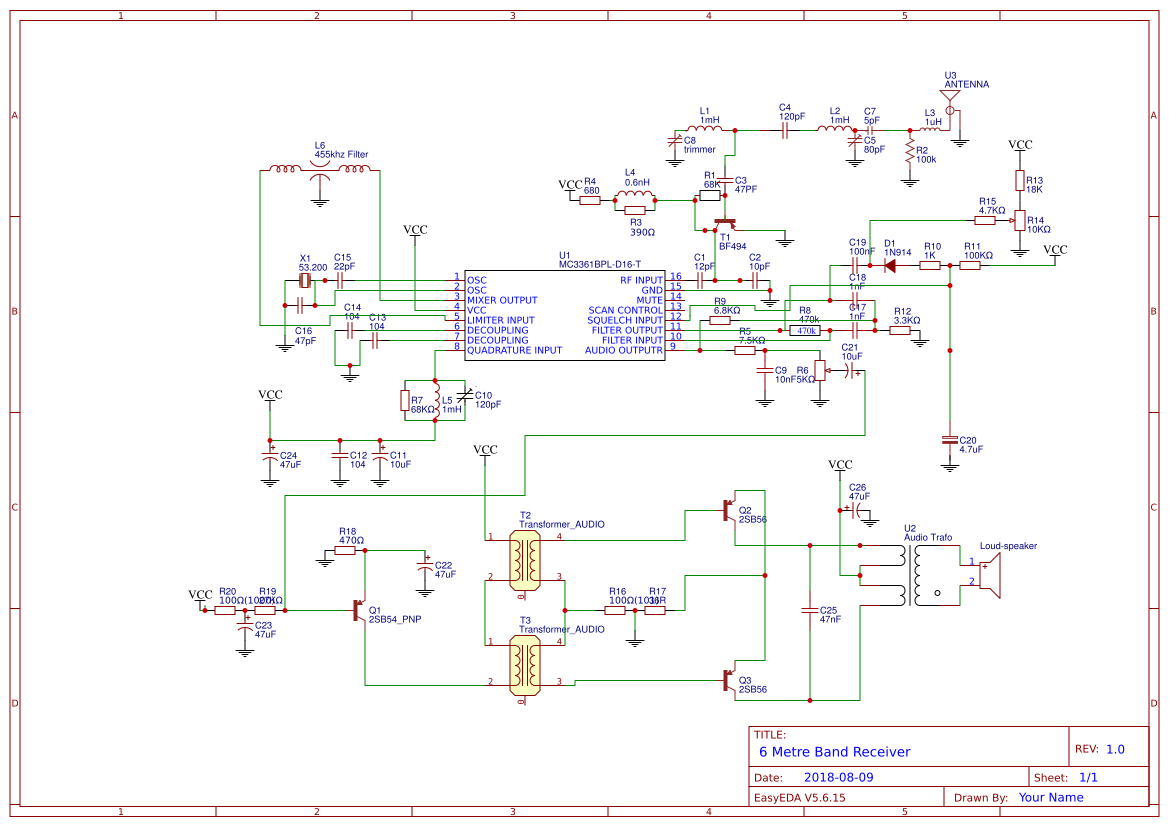The image size is (1169, 827).
Task: Click the C21 10uF capacitor
Action: coord(851,371)
